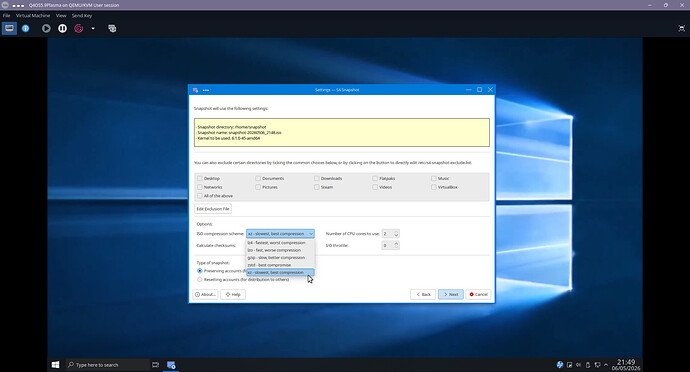Viewport: 690px width, 372px height.
Task: Open the outer window three-dots menu
Action: point(18,5)
